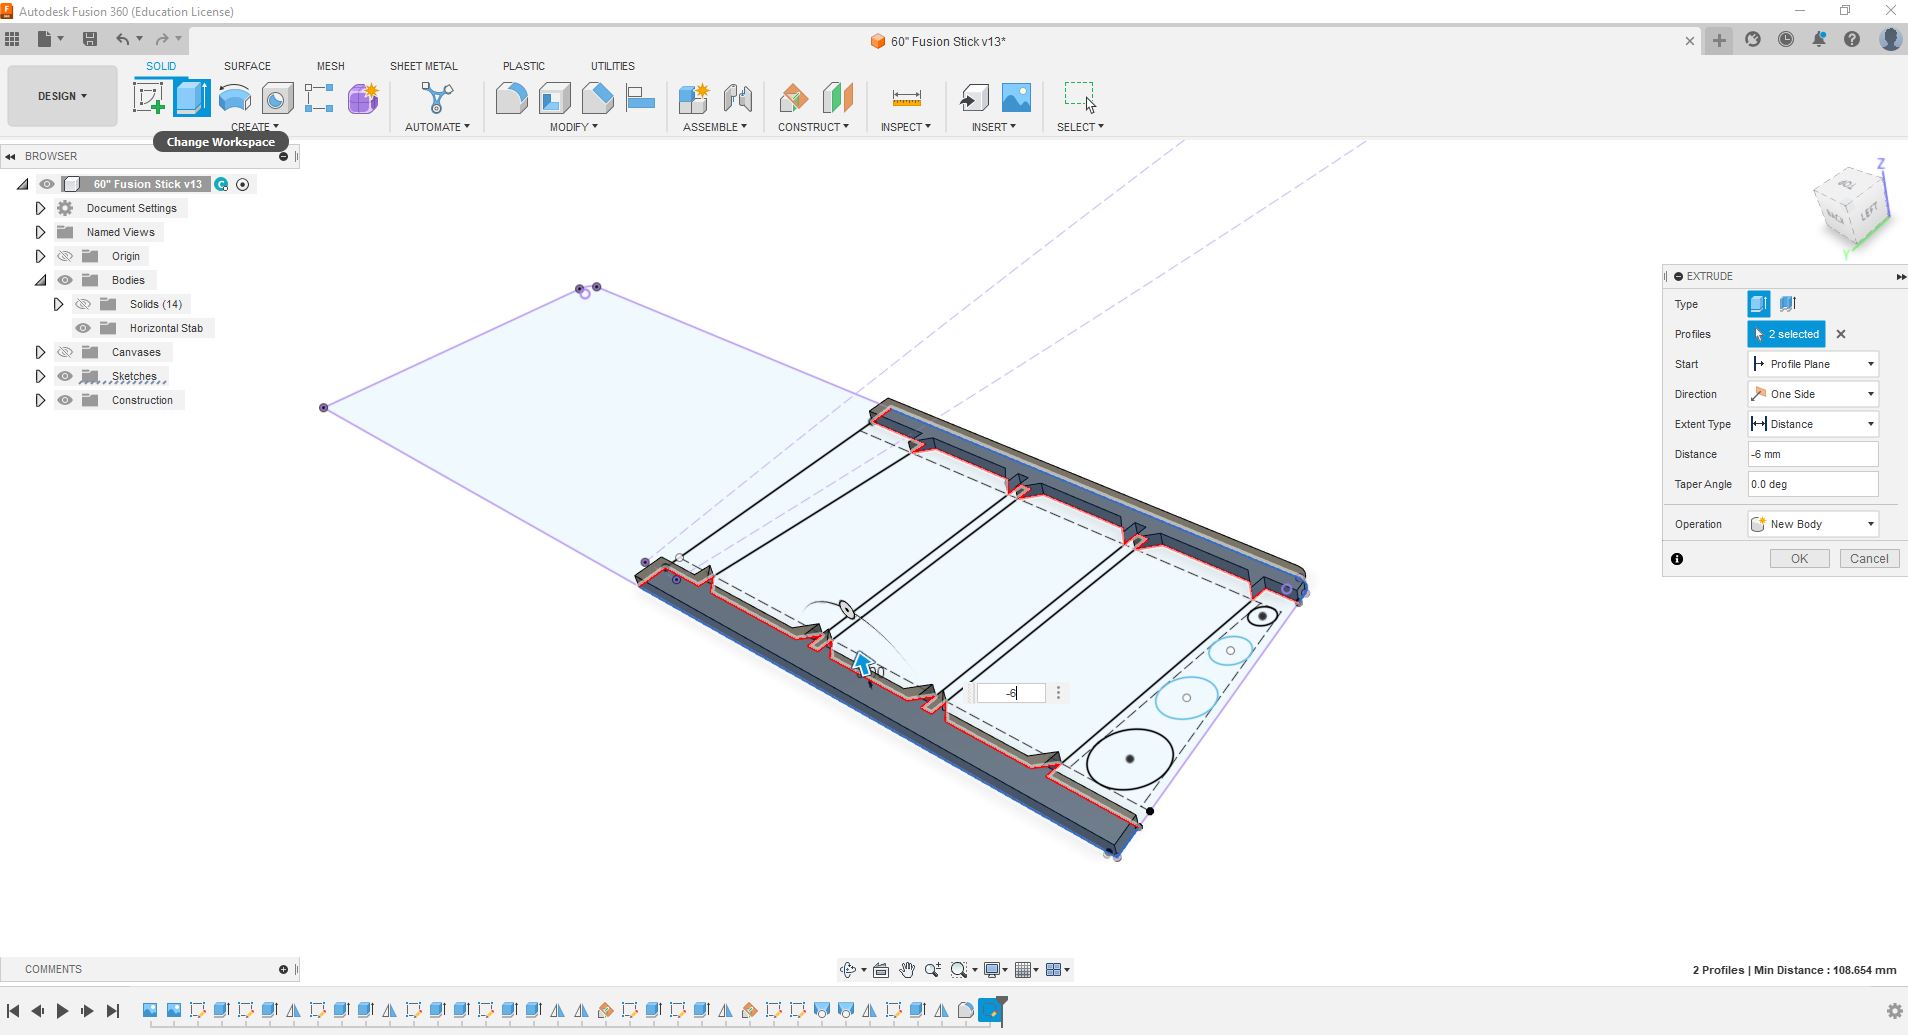The image size is (1908, 1035).
Task: Select the Measure tool under Inspect
Action: coord(906,98)
